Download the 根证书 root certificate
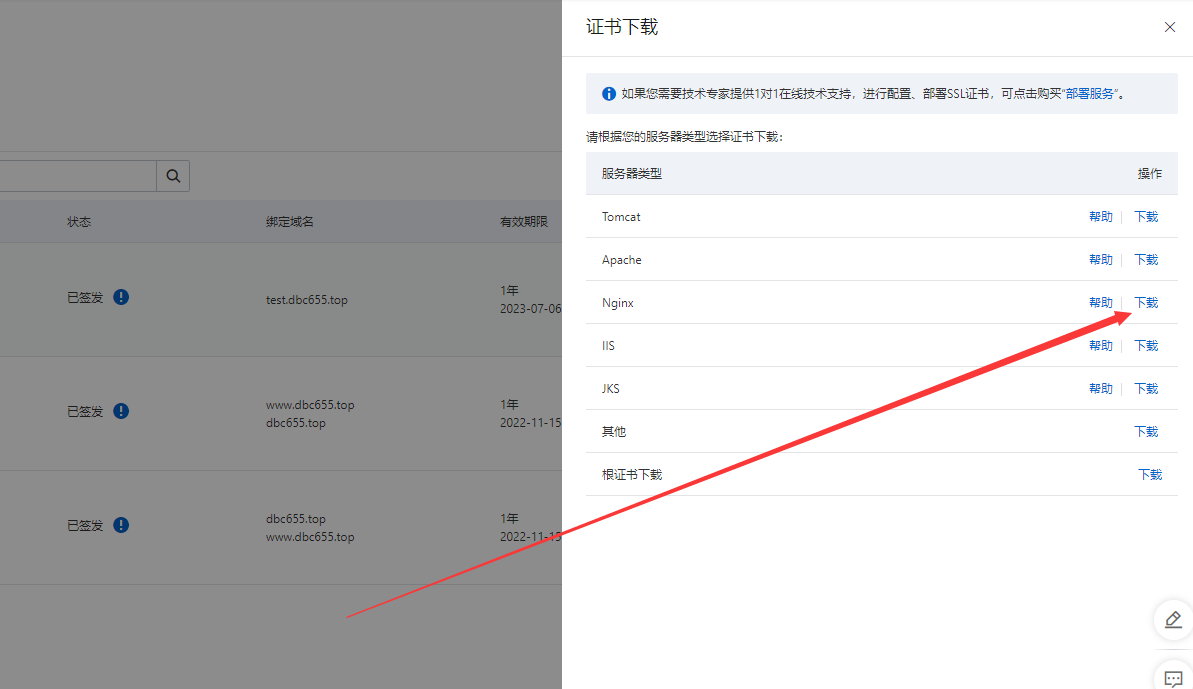Viewport: 1193px width, 689px height. tap(1150, 475)
